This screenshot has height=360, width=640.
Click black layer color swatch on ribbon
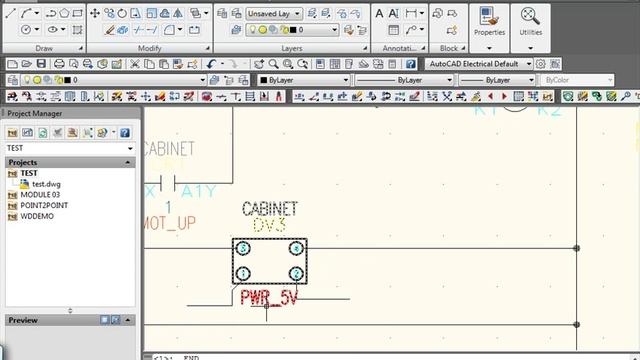click(x=293, y=29)
